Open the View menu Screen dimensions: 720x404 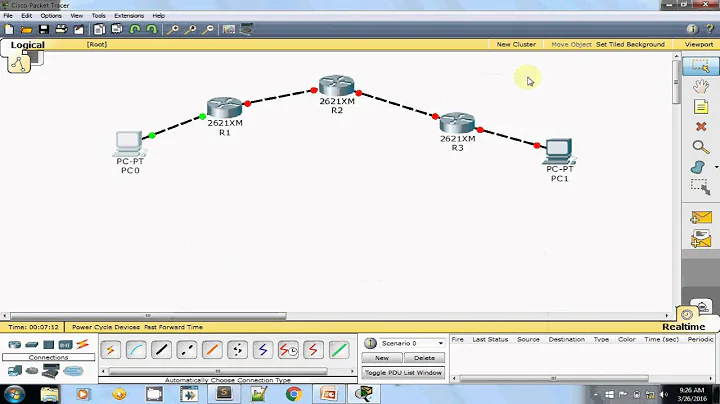pyautogui.click(x=77, y=16)
